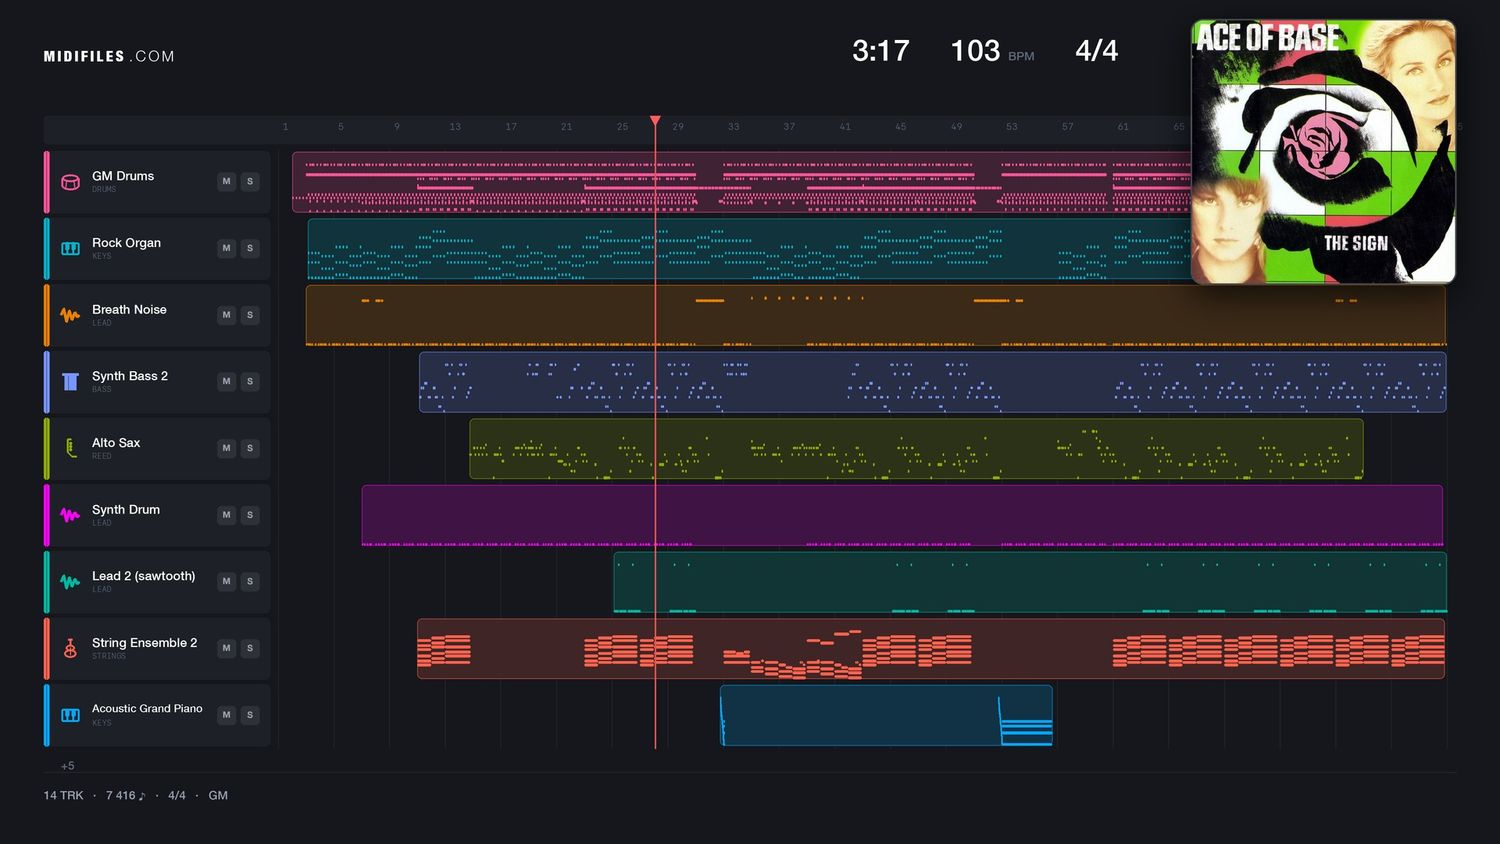Image resolution: width=1500 pixels, height=844 pixels.
Task: Mute the Lead 2 (sawtooth) track
Action: (x=227, y=581)
